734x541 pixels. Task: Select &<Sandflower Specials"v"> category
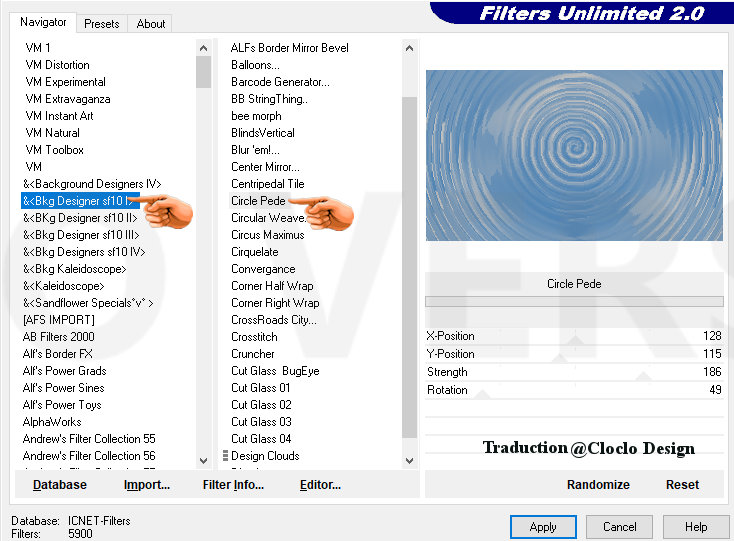88,303
